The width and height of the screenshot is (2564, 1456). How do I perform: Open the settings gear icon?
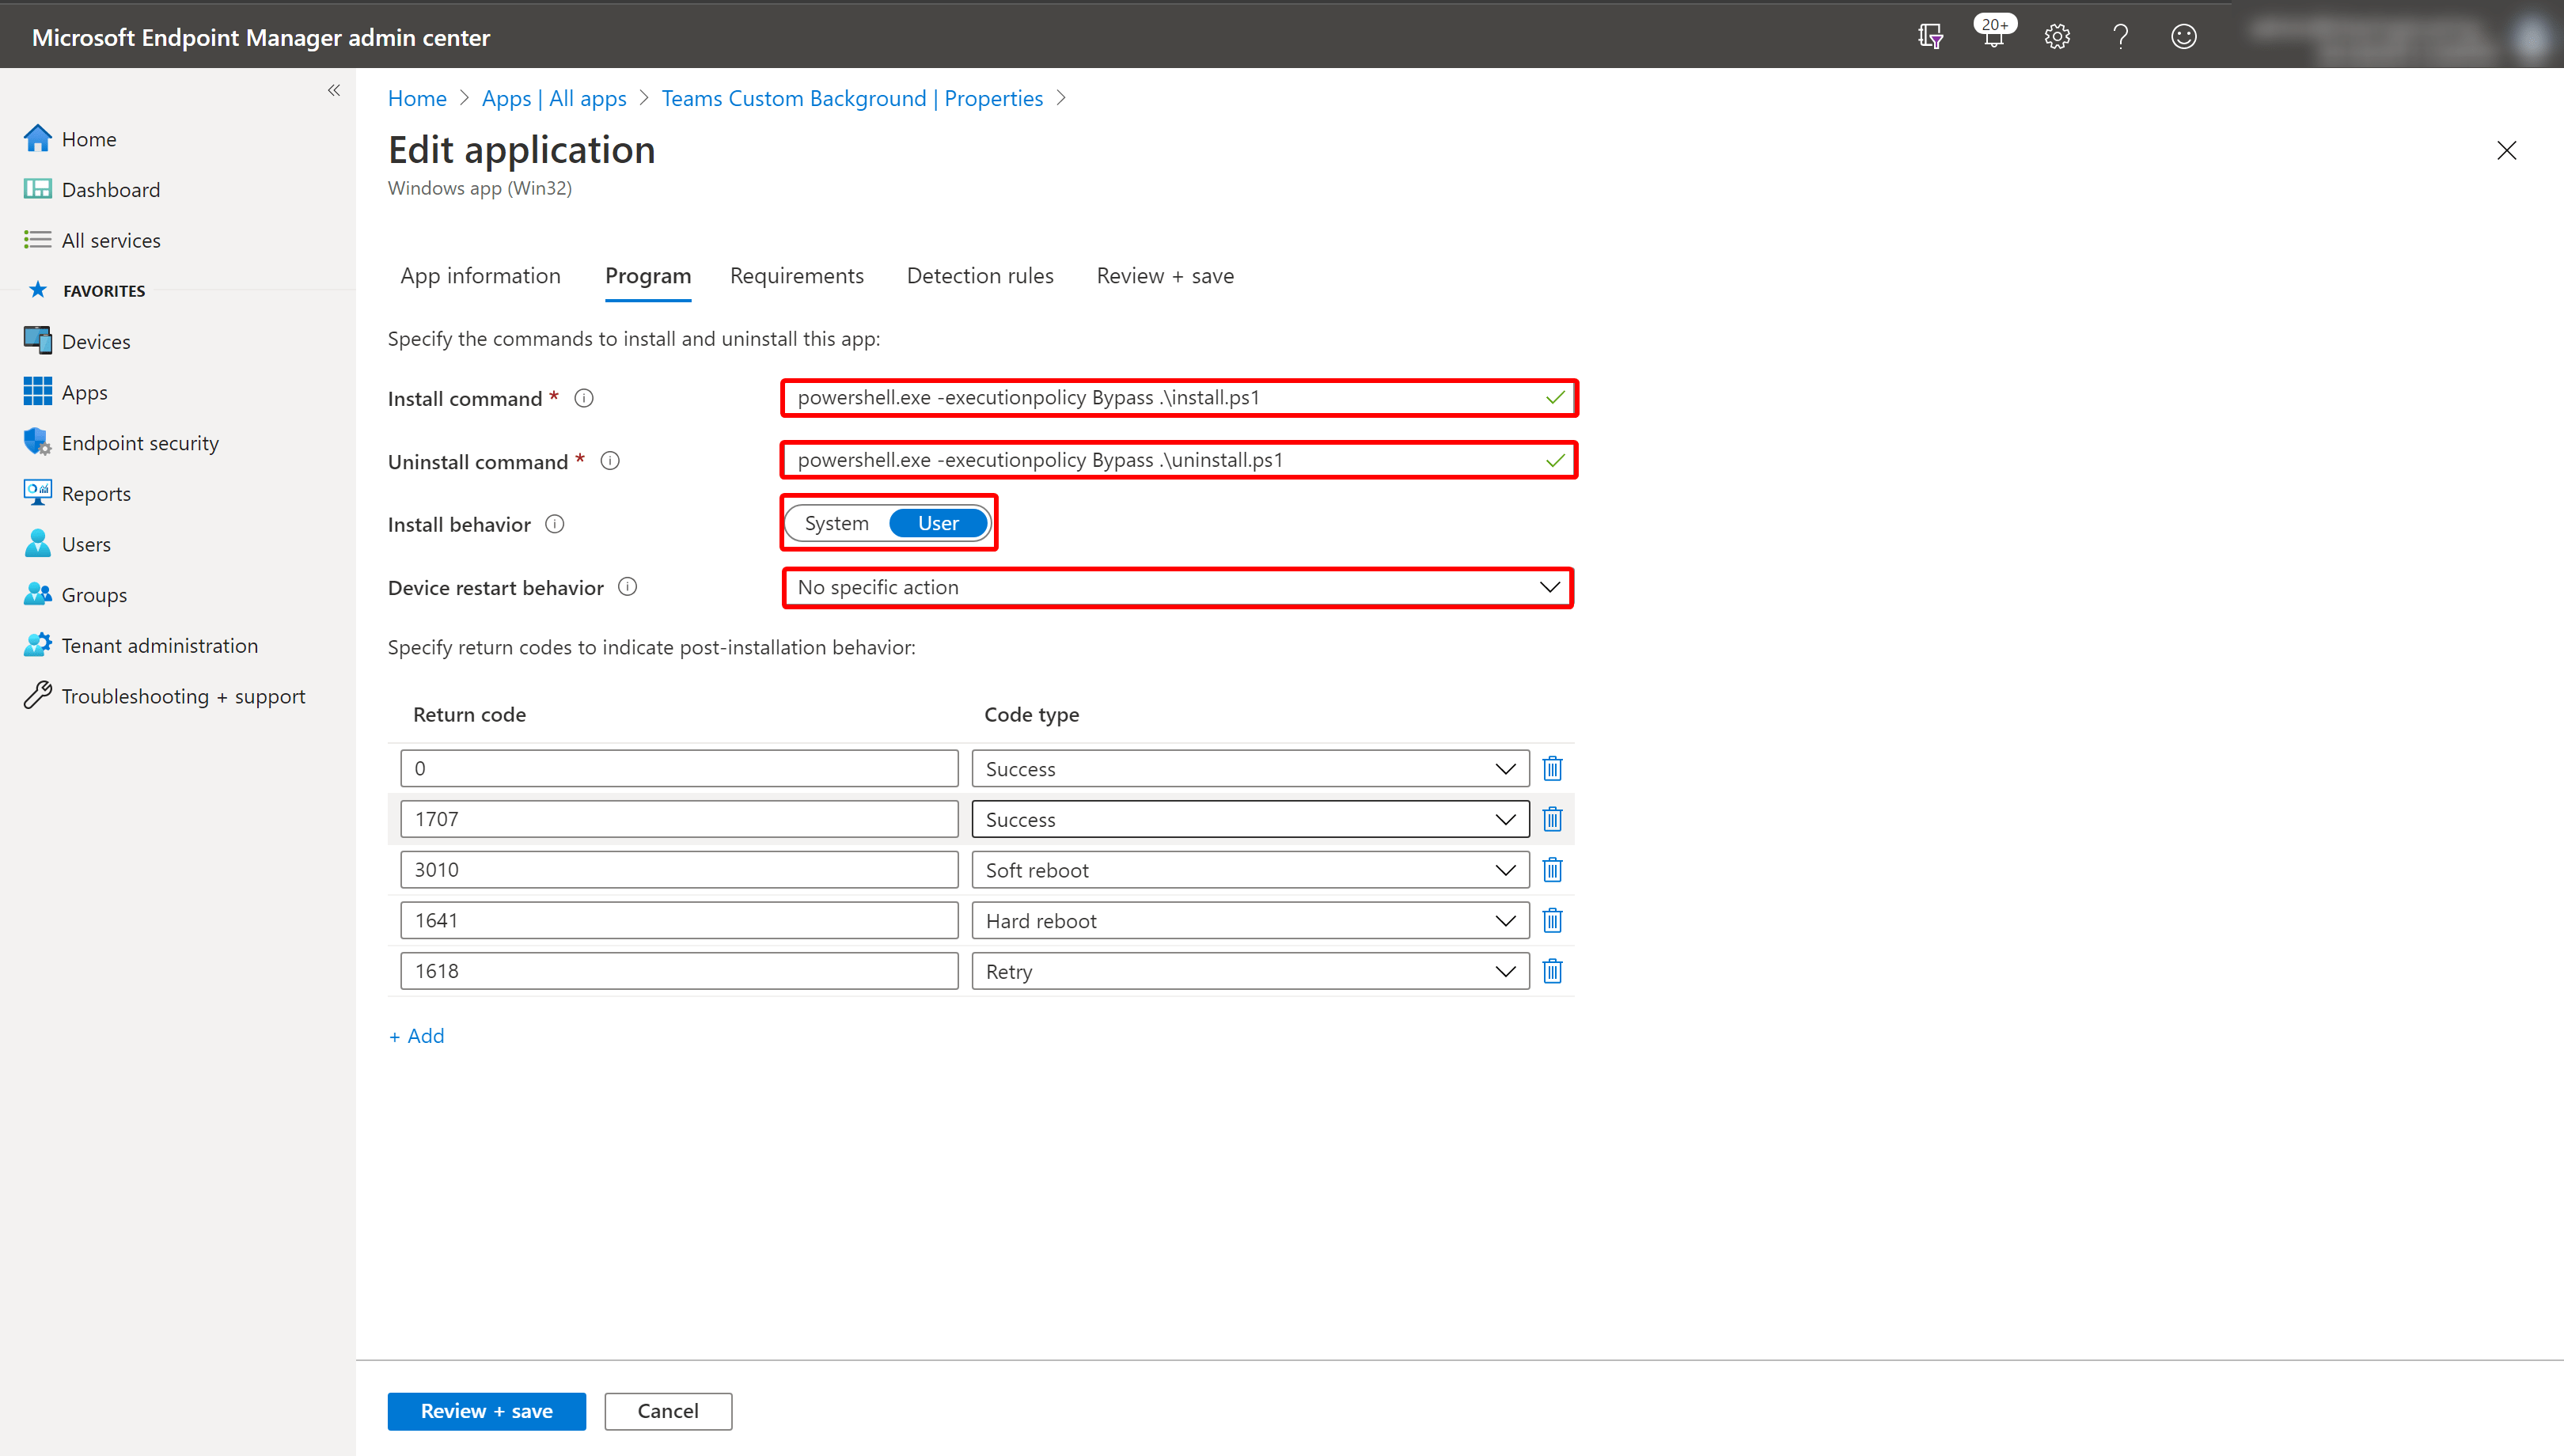point(2056,37)
